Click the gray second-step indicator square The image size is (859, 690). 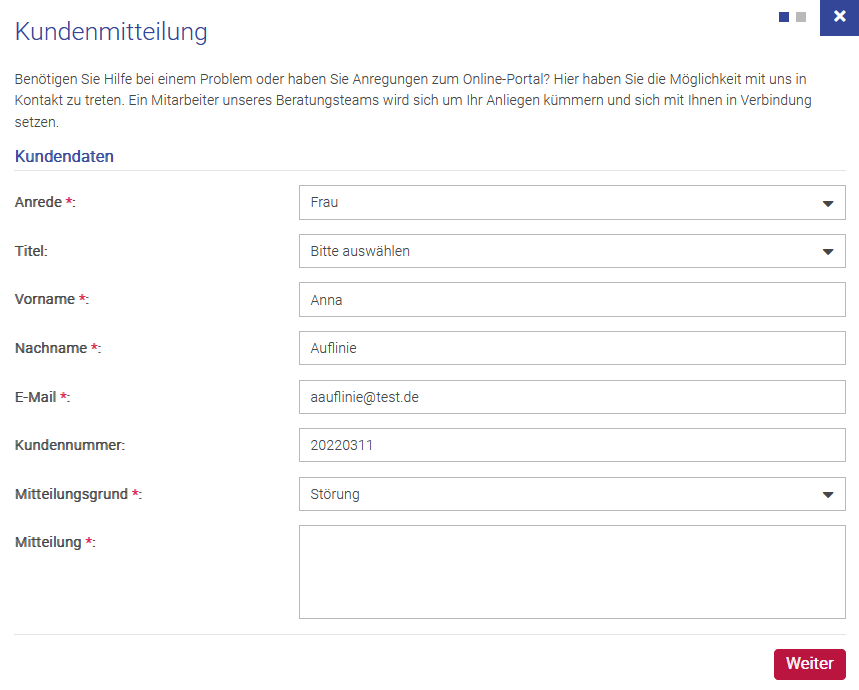pos(801,17)
